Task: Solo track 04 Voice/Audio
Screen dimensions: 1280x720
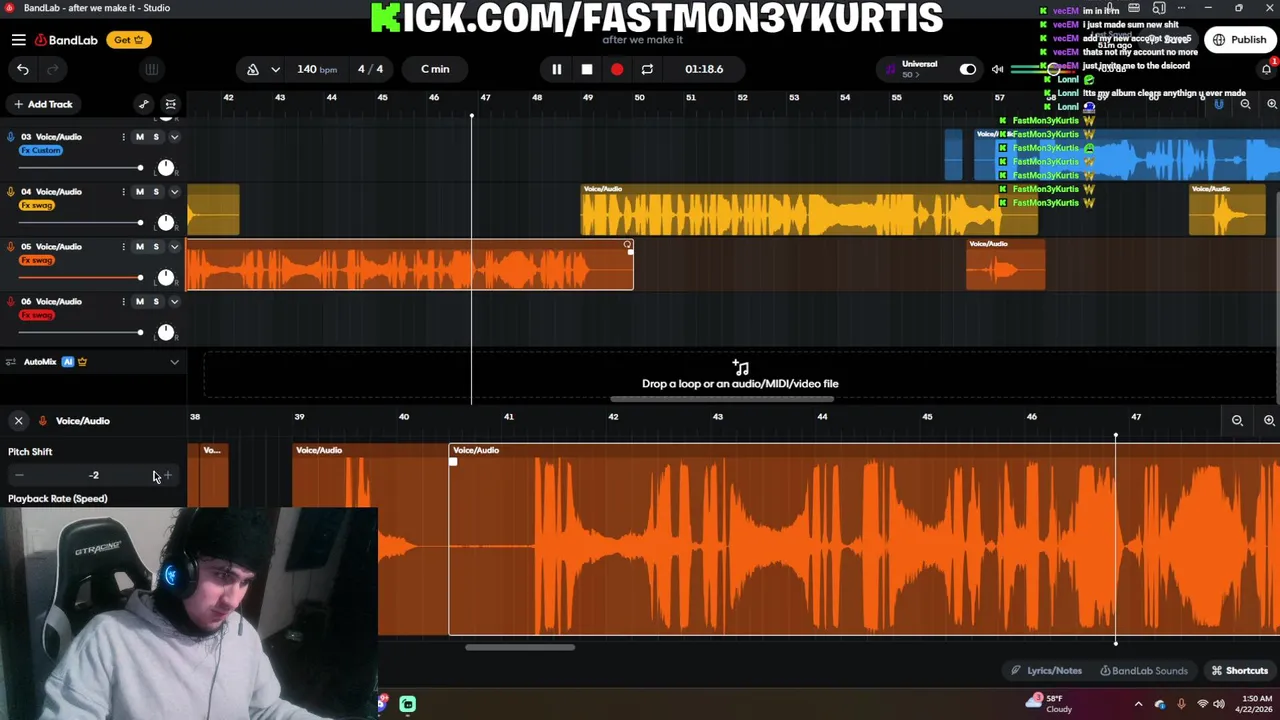Action: tap(156, 192)
